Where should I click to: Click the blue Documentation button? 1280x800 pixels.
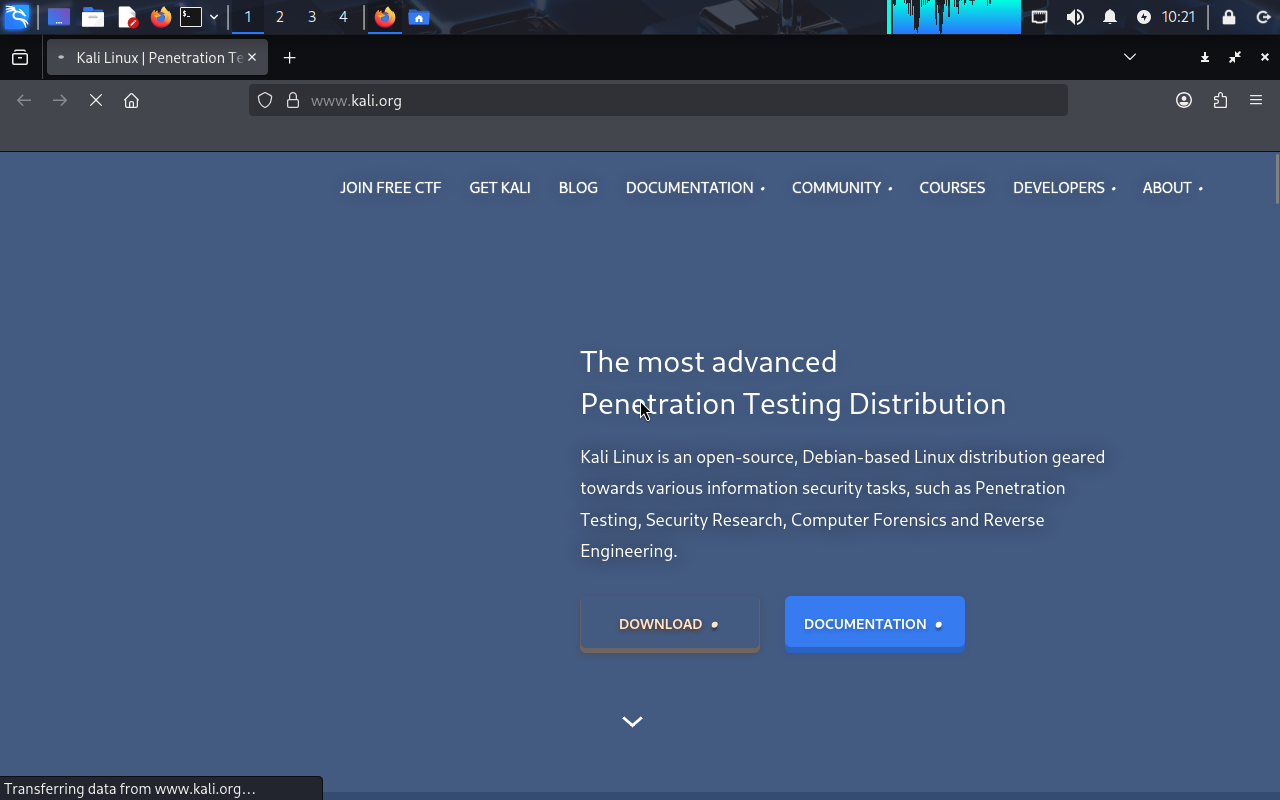click(x=874, y=624)
